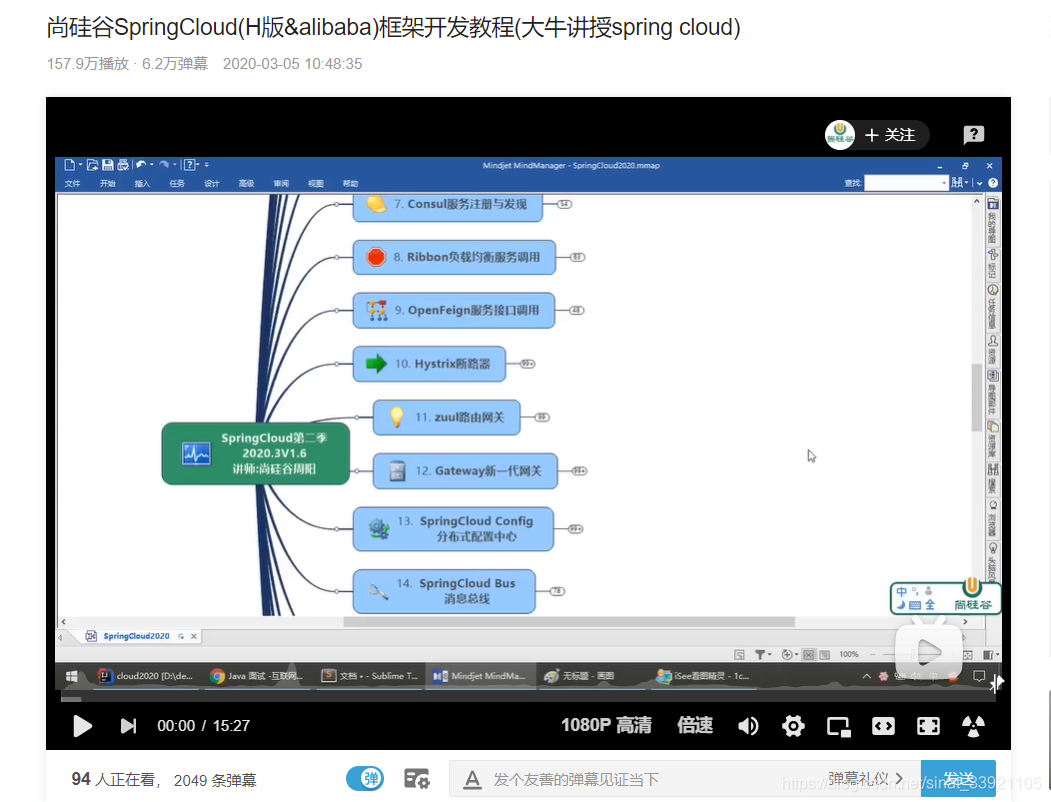Open the Windows Start button in taskbar
1051x802 pixels.
[72, 676]
